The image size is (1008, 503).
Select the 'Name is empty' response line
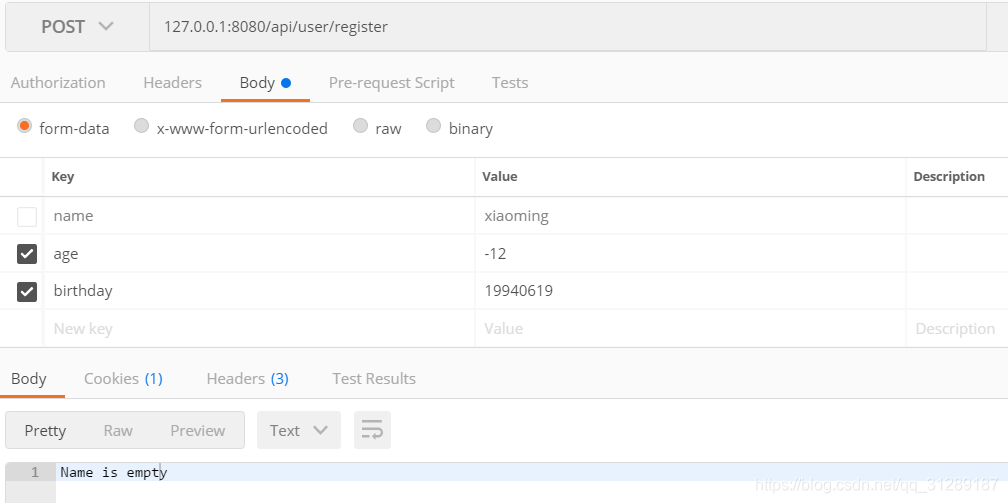pos(114,473)
